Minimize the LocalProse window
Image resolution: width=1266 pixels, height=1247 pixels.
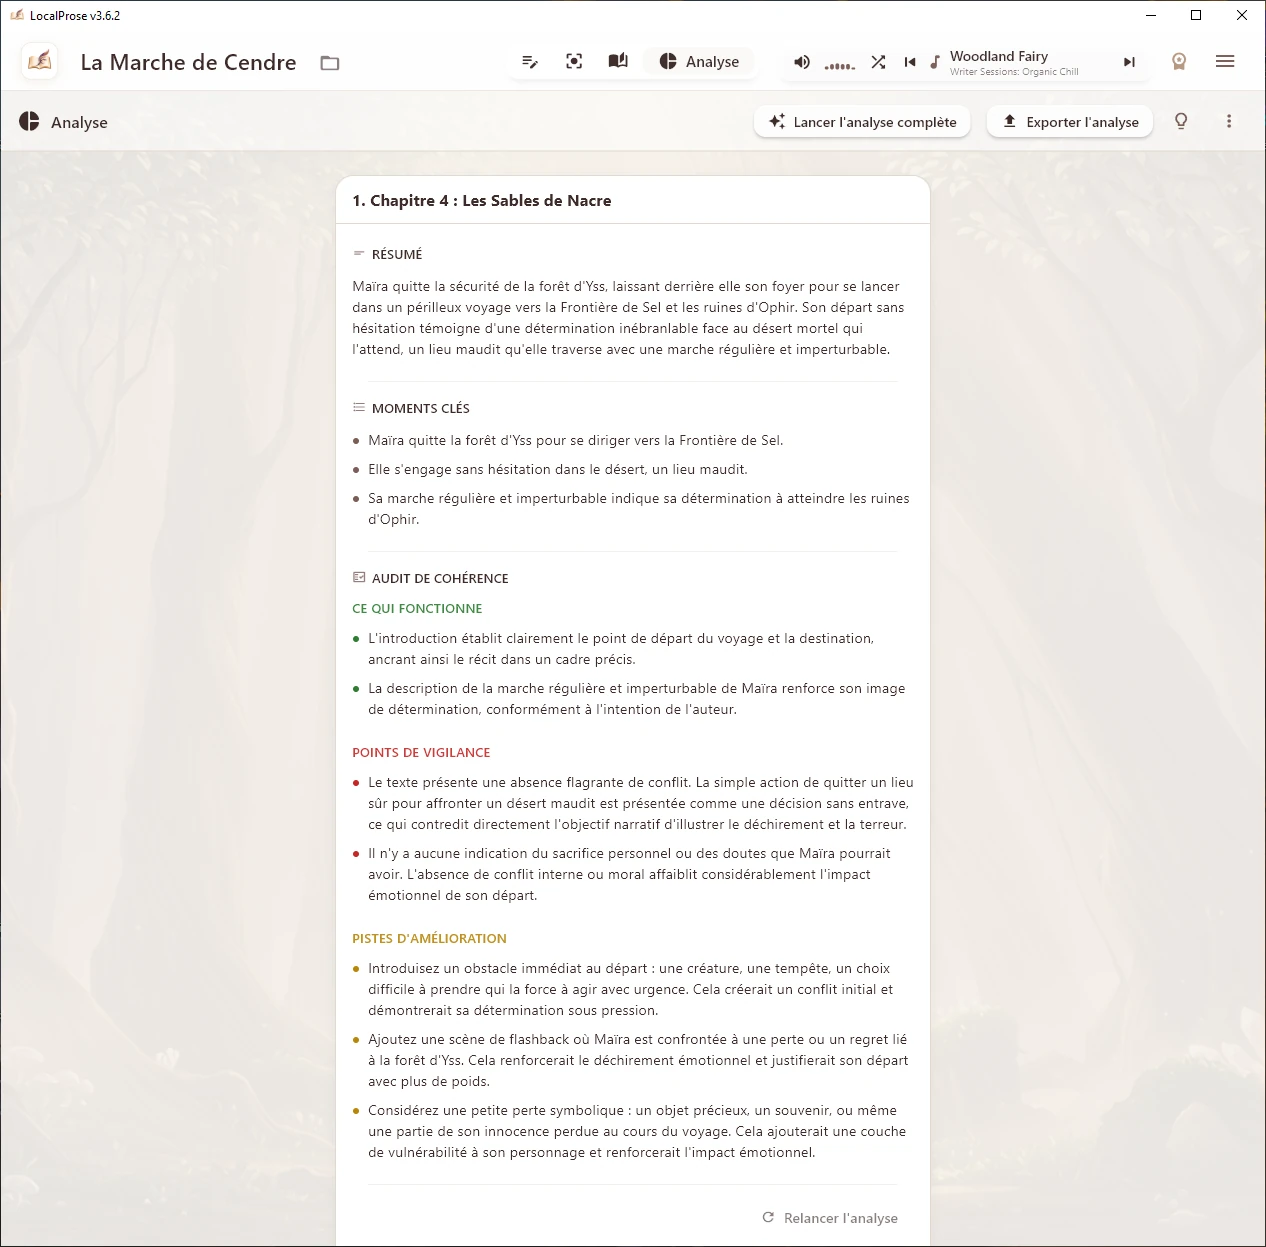[1152, 15]
